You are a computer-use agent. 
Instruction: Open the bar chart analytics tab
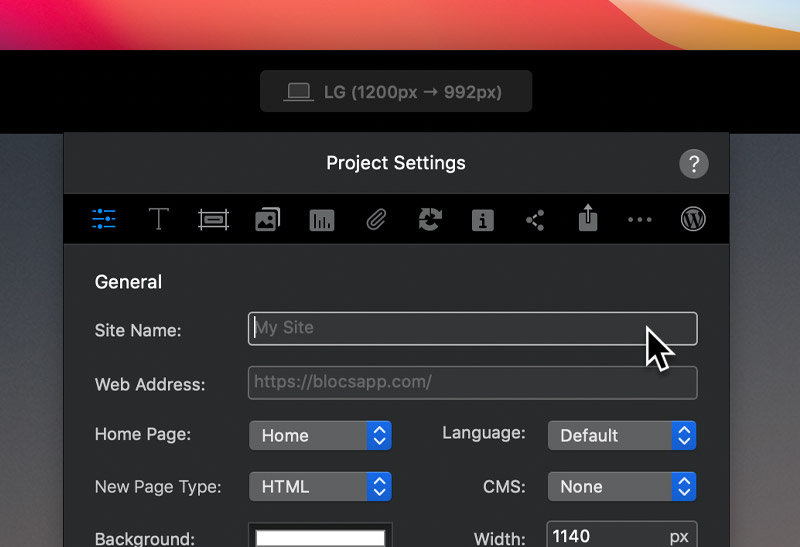[322, 220]
